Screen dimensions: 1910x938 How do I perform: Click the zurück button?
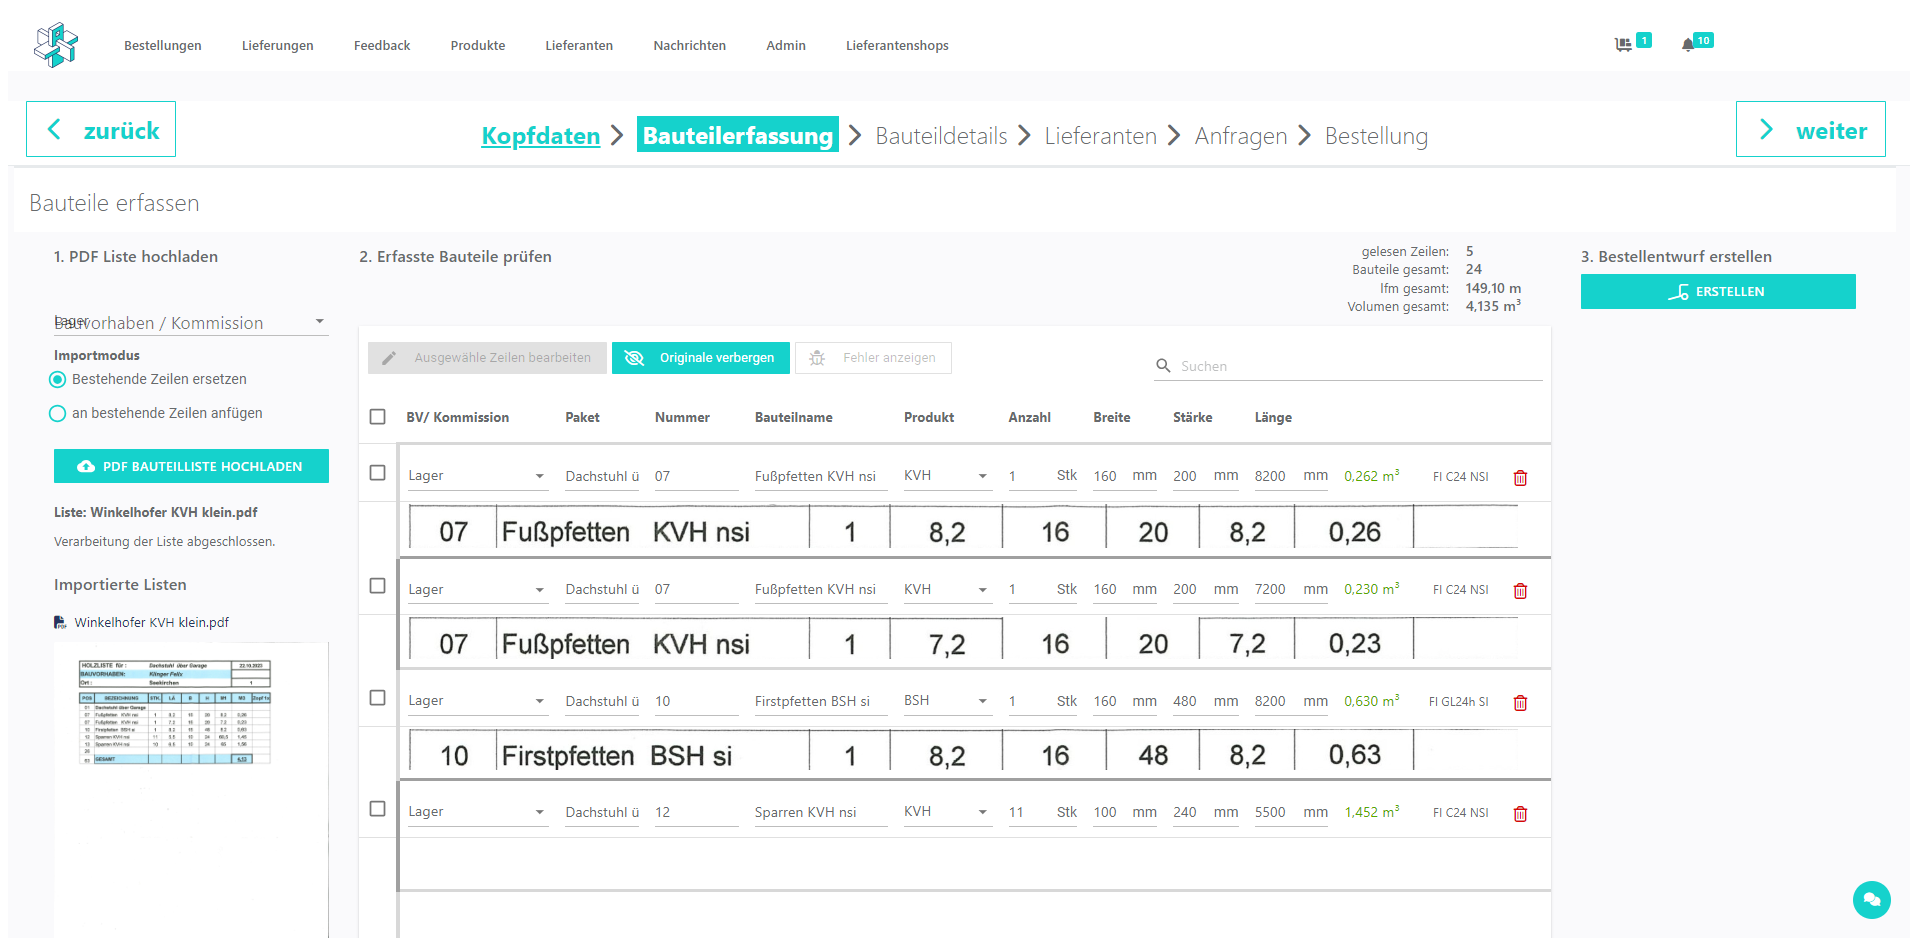click(x=101, y=129)
